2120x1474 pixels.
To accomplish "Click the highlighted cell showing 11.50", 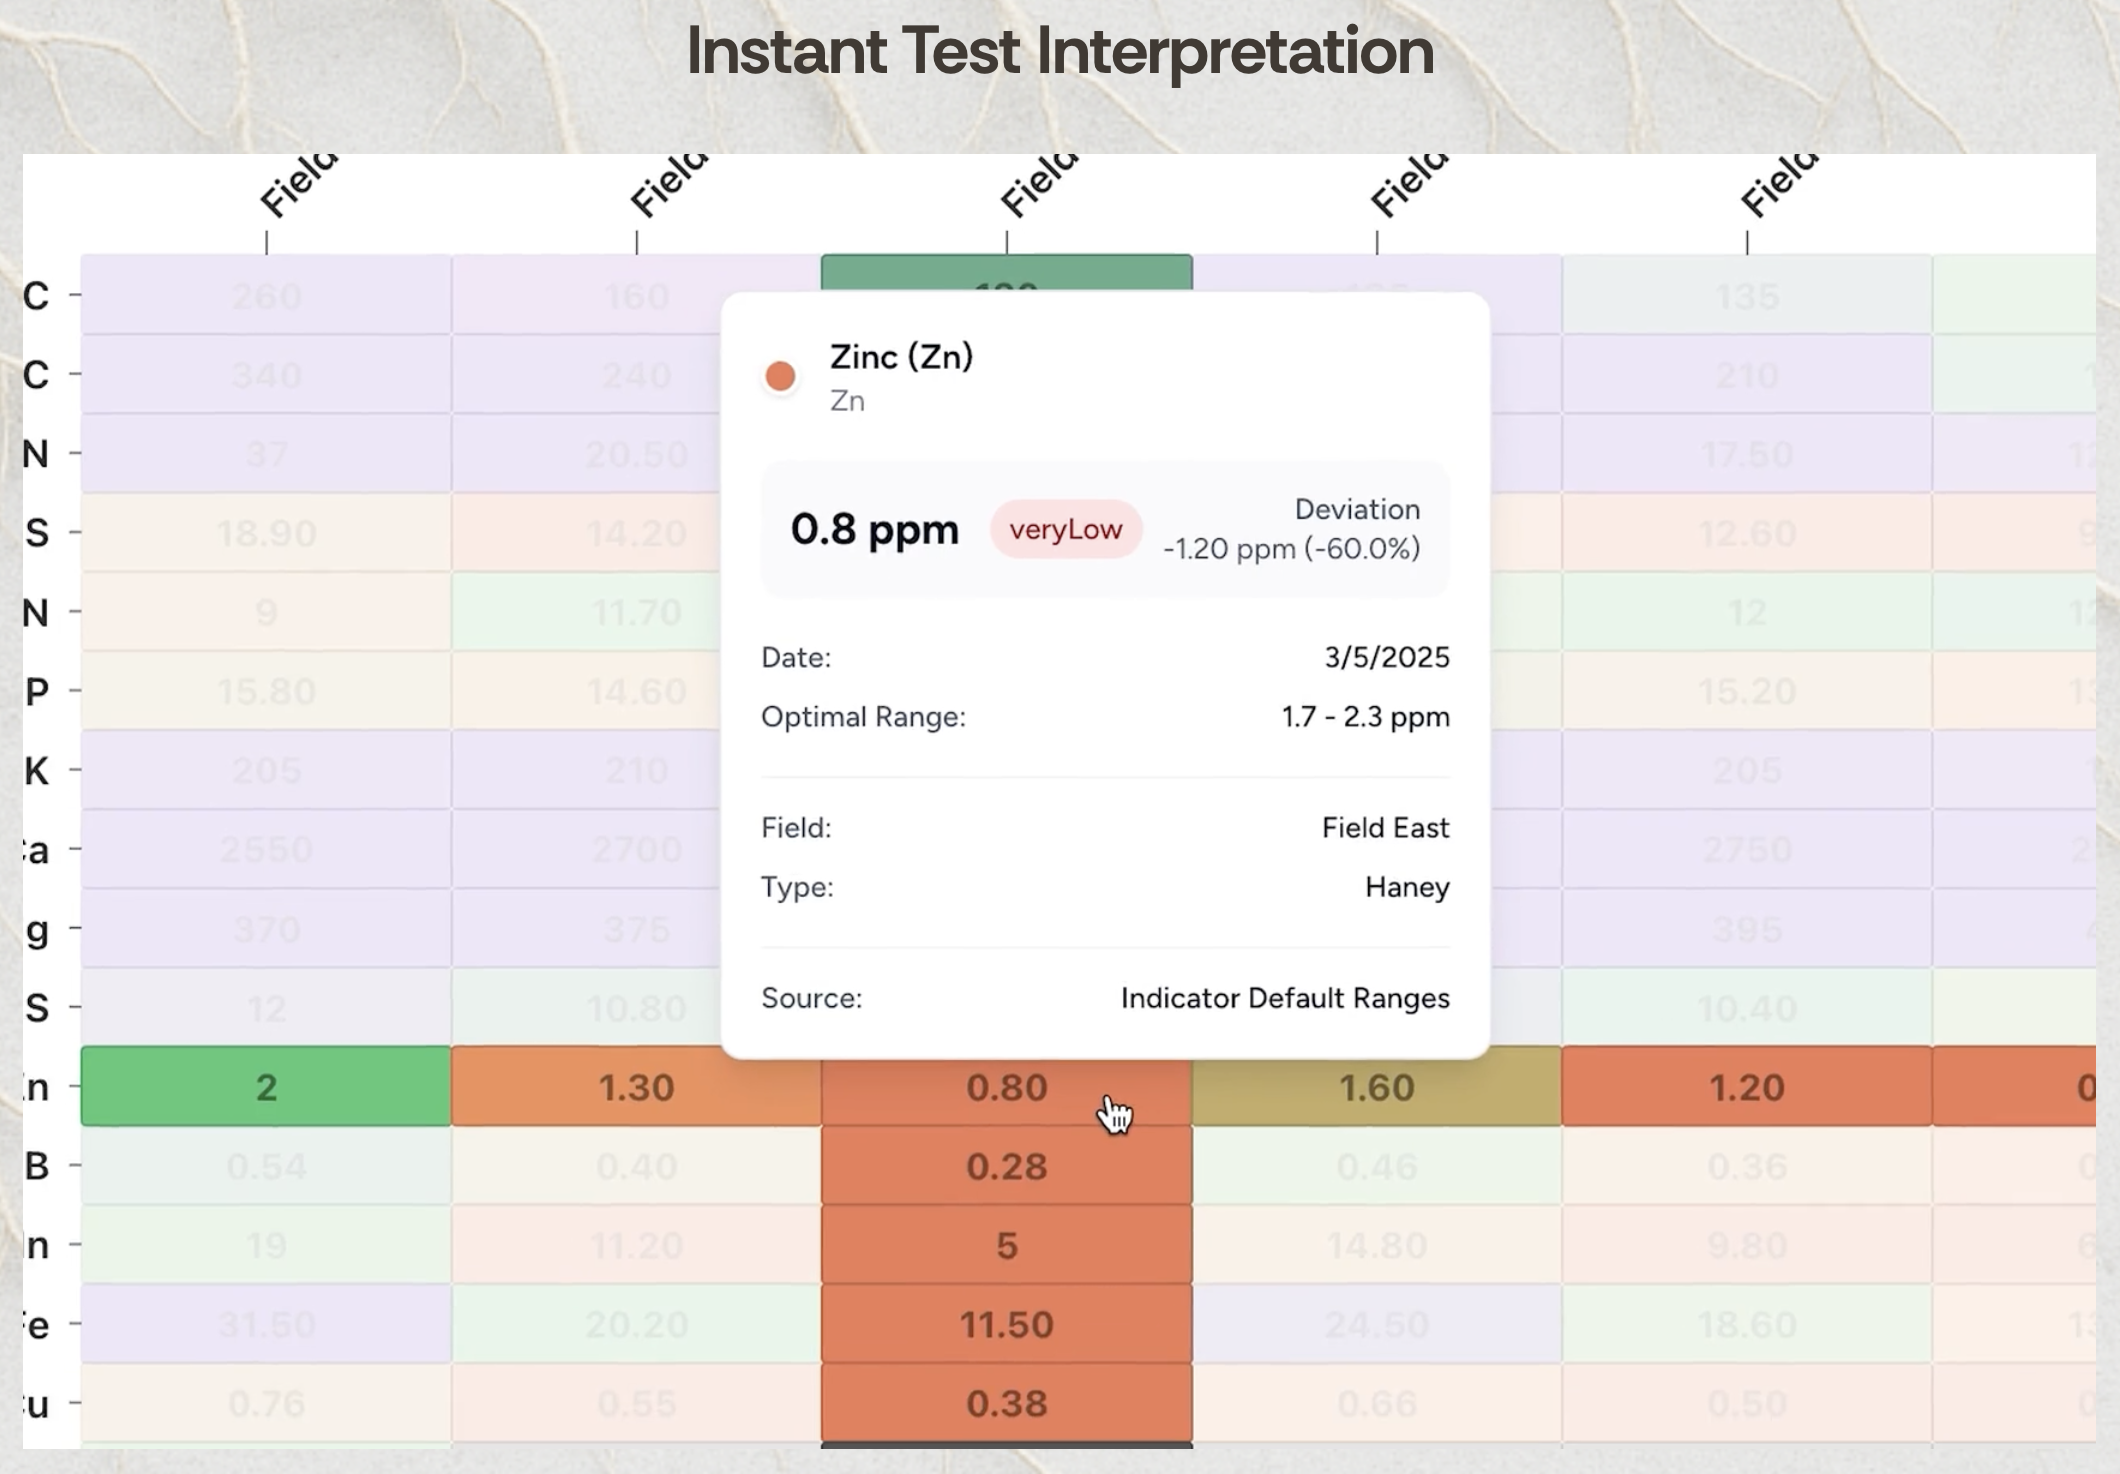I will (1006, 1325).
